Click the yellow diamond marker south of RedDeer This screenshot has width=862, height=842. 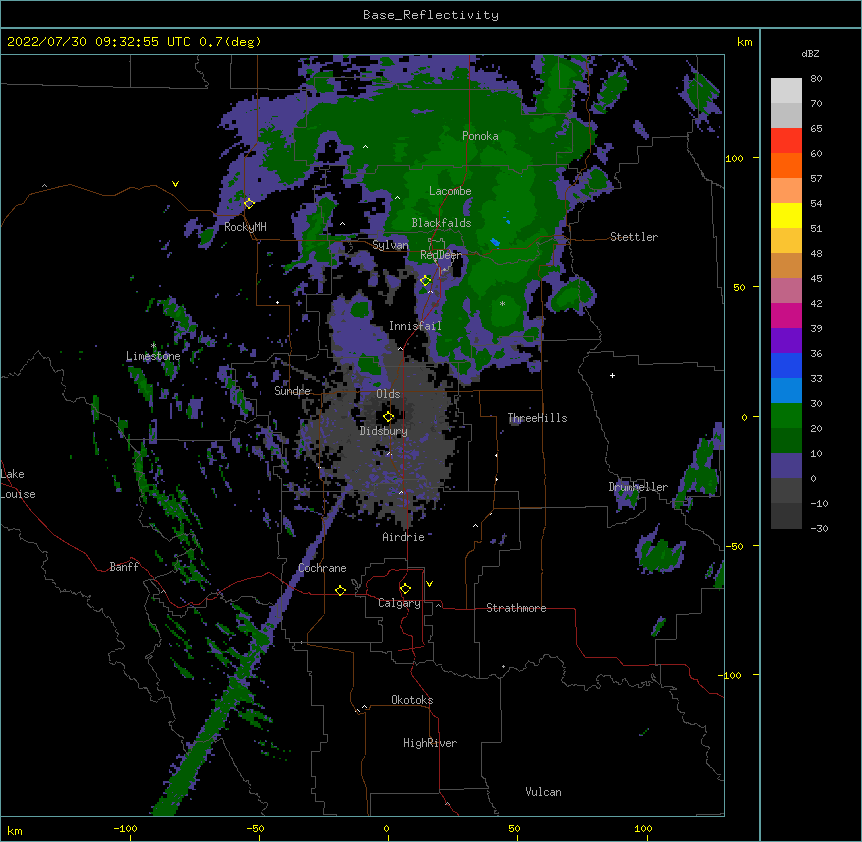click(426, 281)
